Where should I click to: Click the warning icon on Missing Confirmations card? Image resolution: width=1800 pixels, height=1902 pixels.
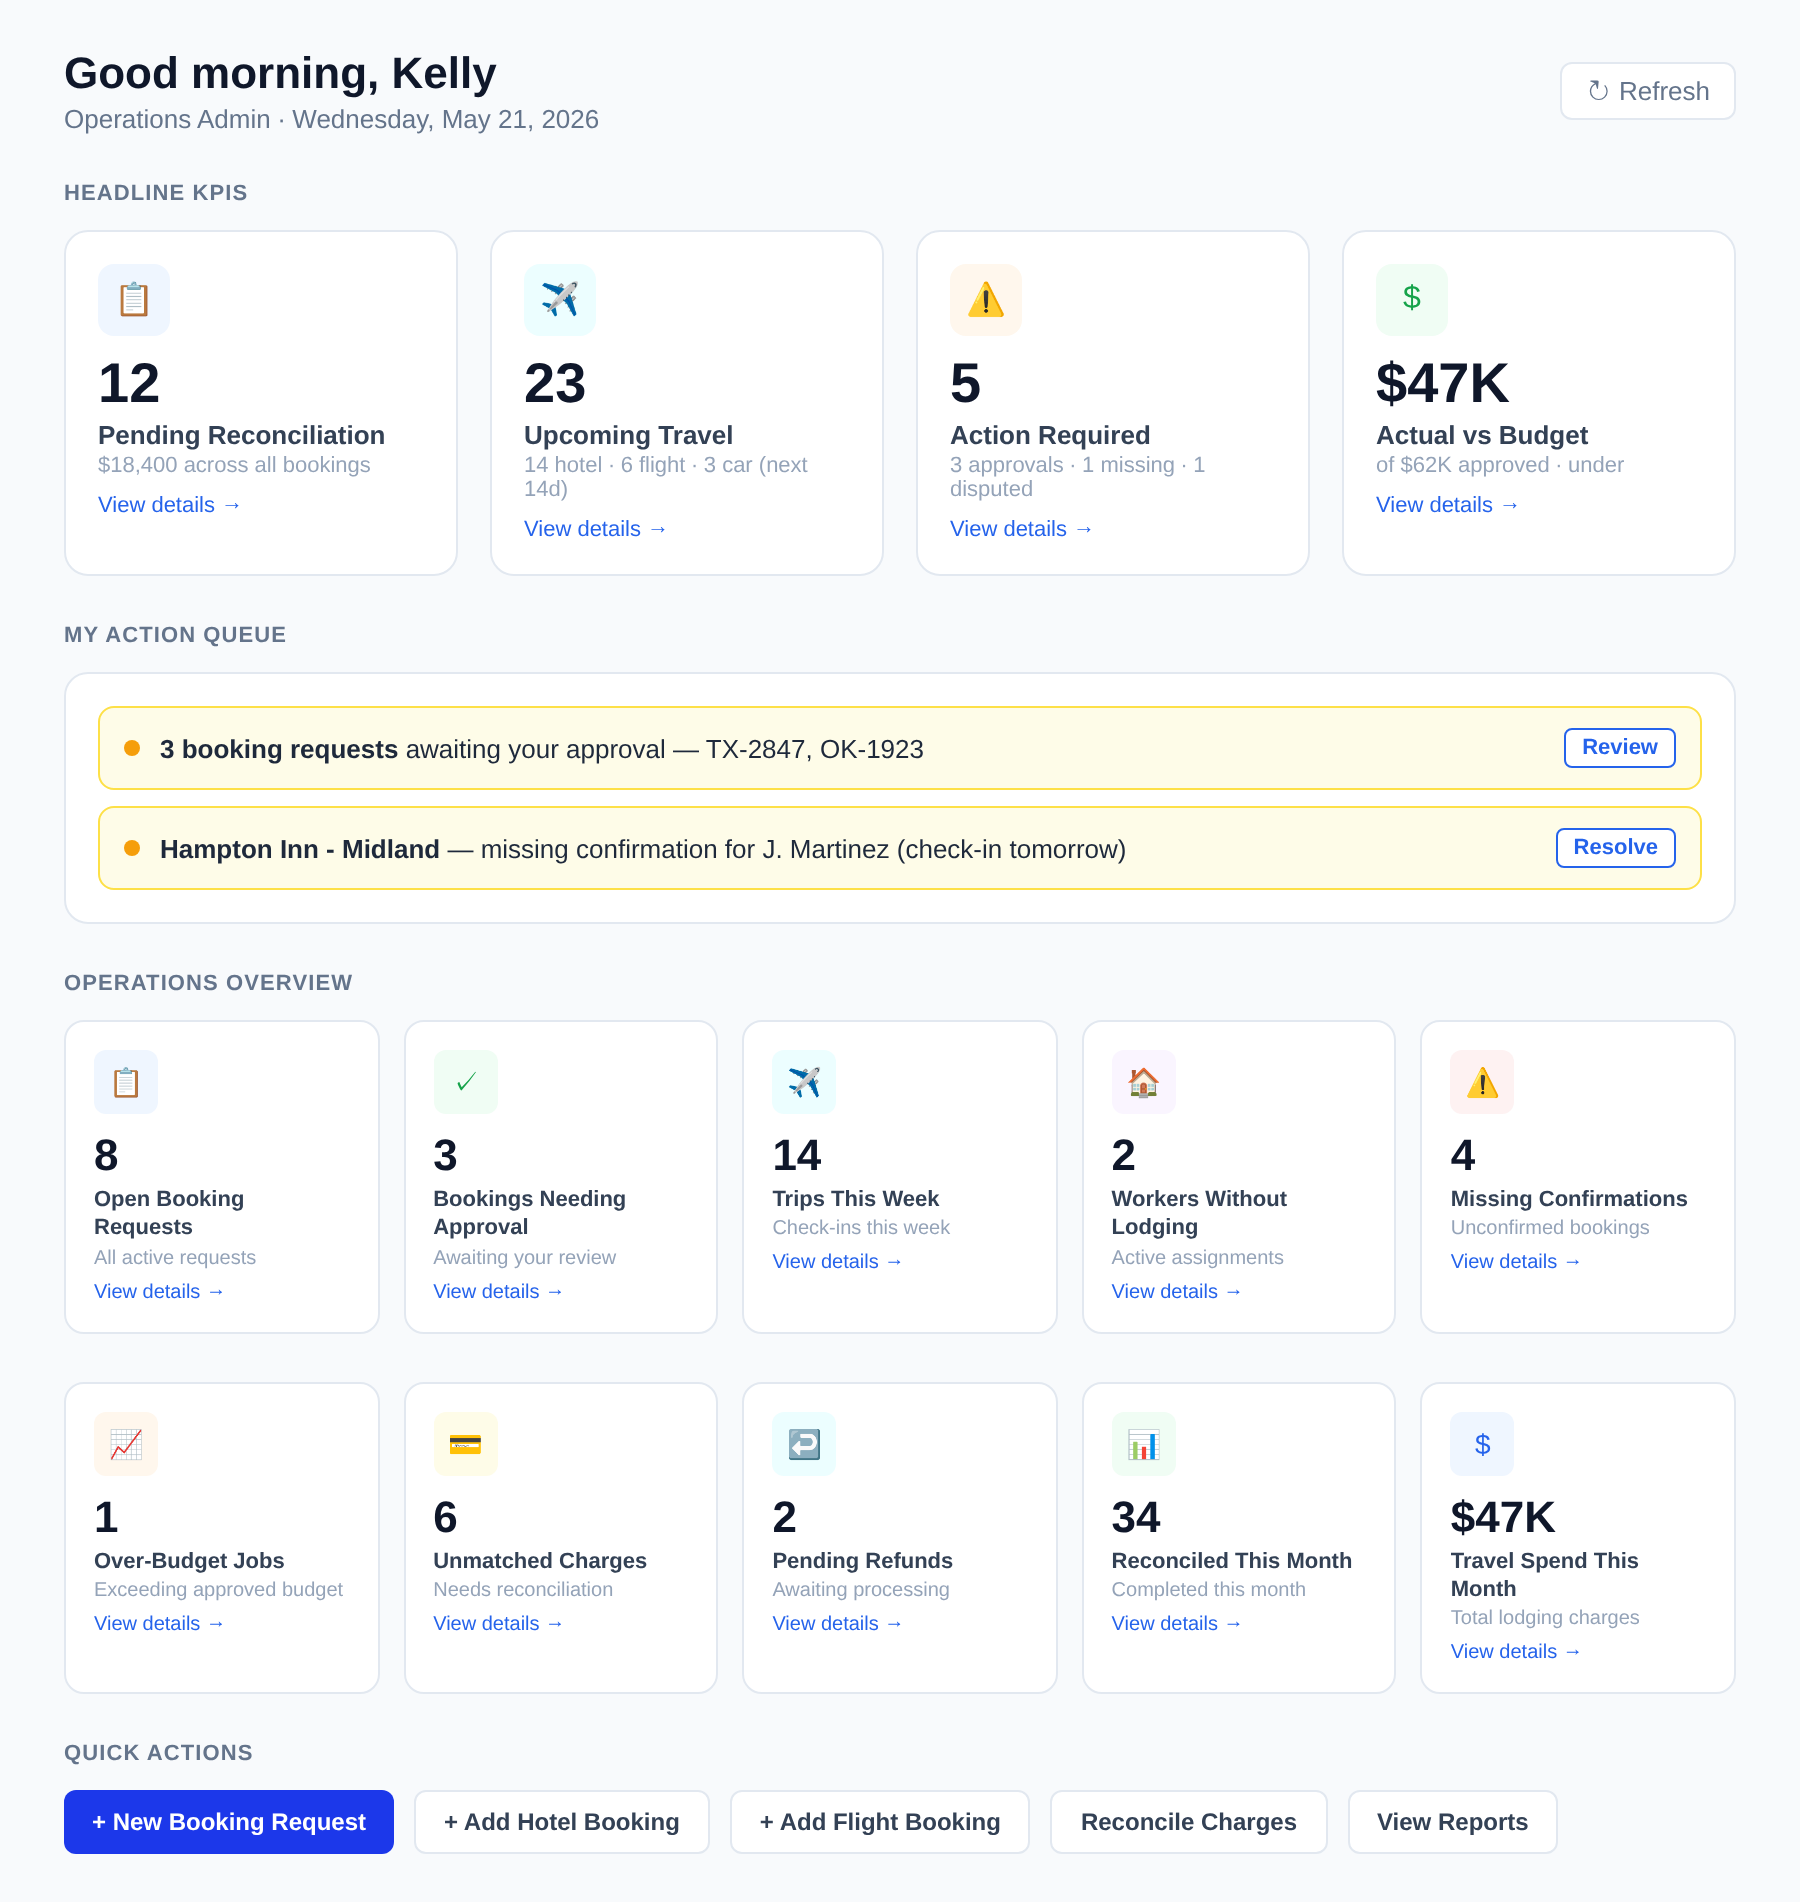click(x=1482, y=1082)
